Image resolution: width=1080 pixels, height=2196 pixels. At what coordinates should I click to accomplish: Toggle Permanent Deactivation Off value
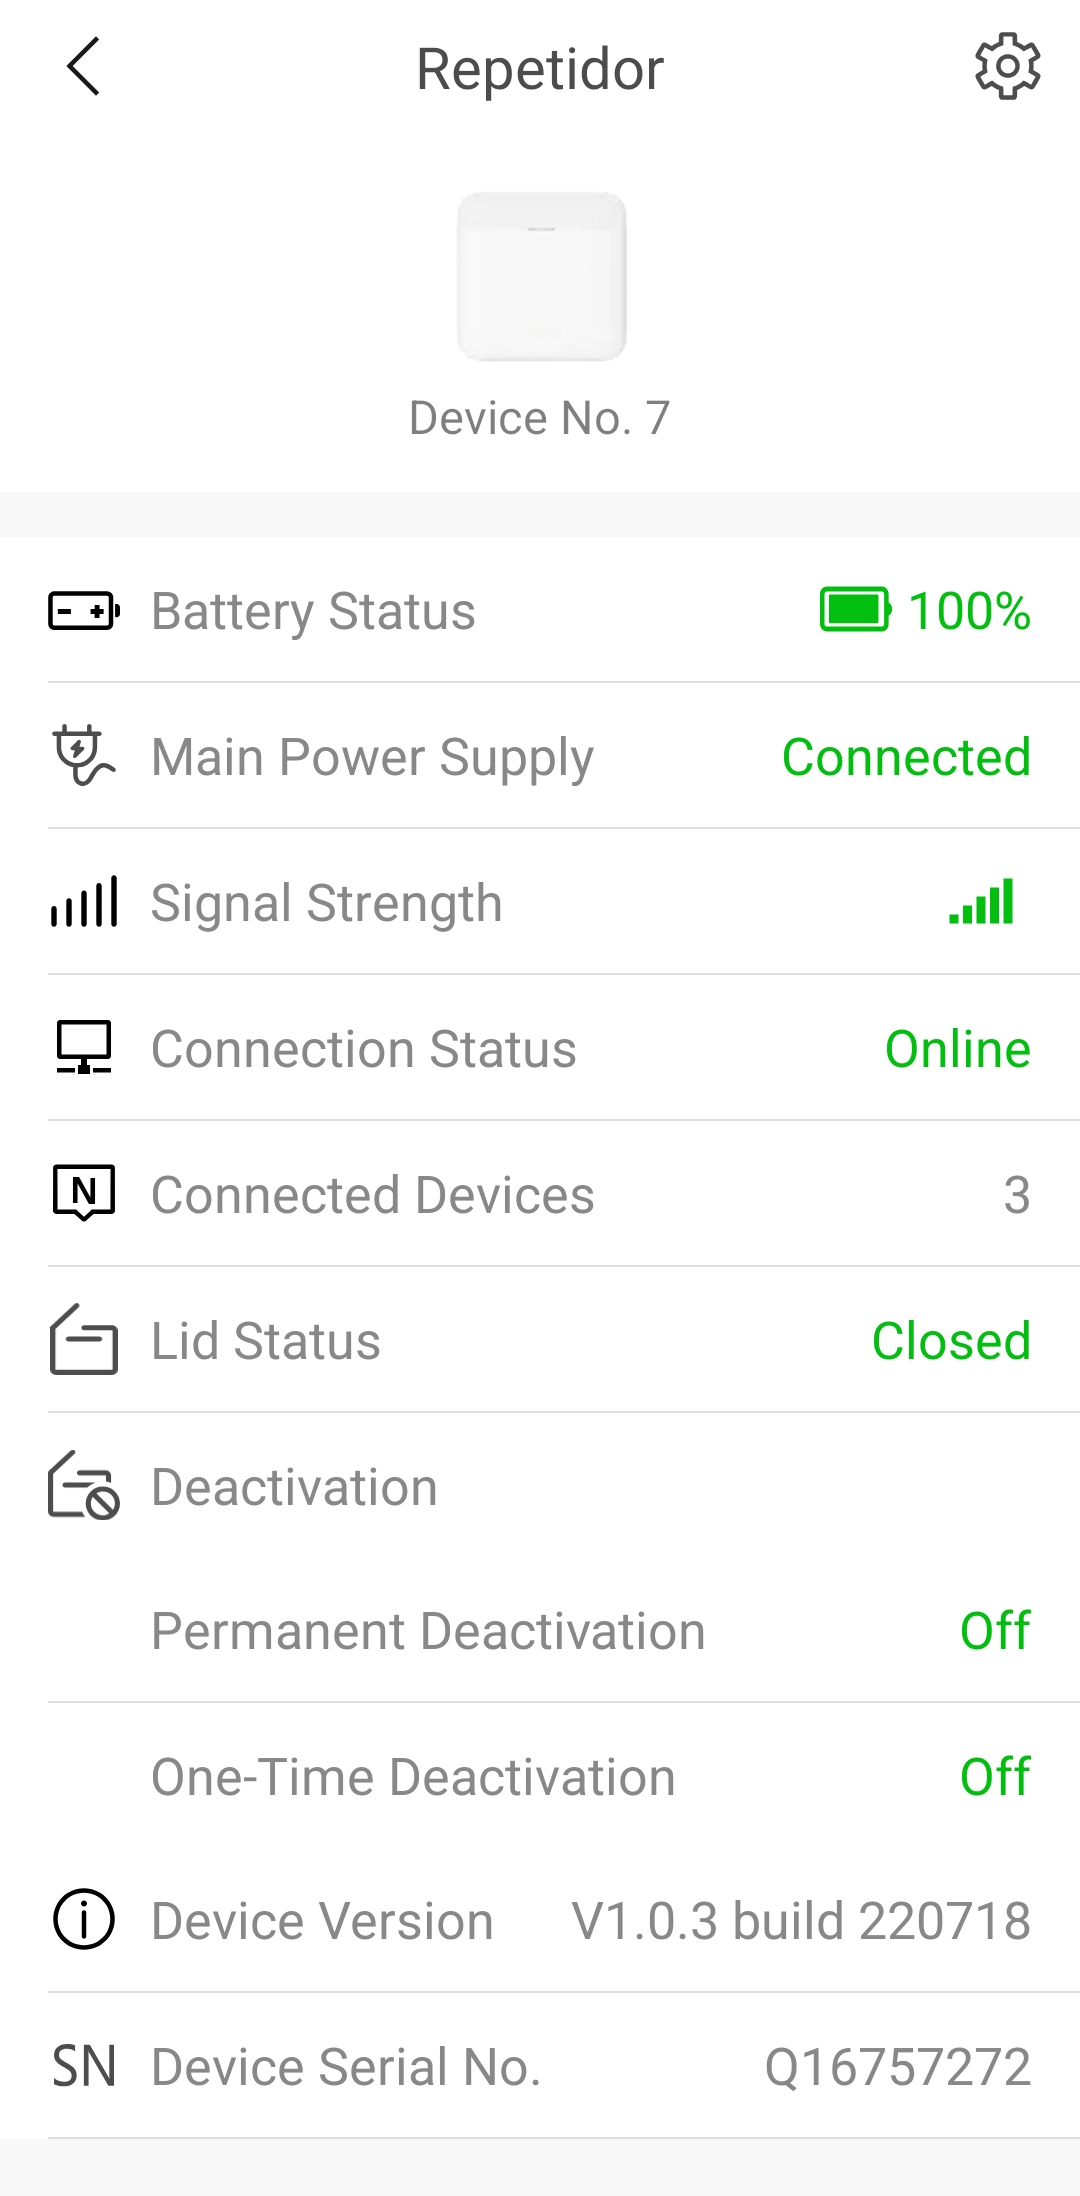[995, 1631]
